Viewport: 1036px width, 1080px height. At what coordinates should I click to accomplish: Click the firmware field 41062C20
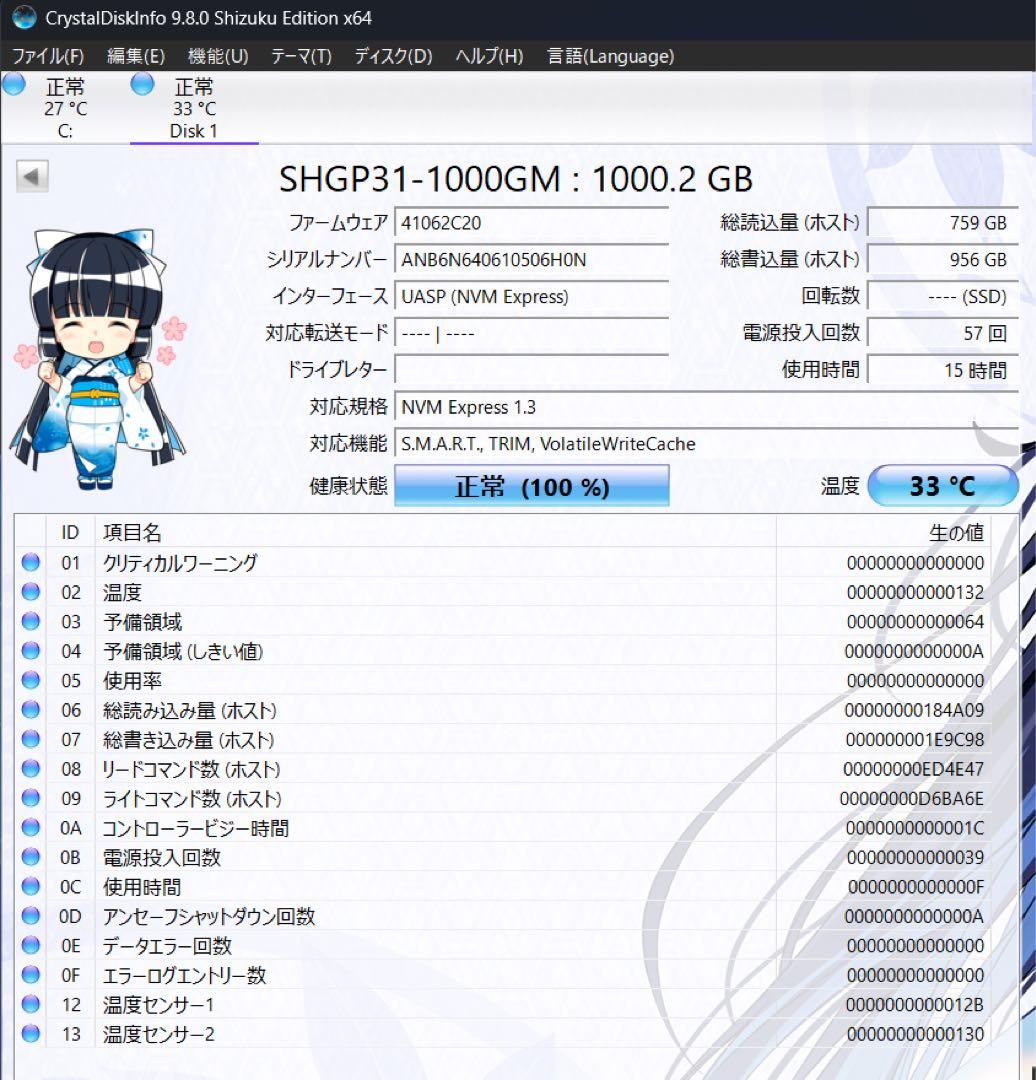point(531,223)
